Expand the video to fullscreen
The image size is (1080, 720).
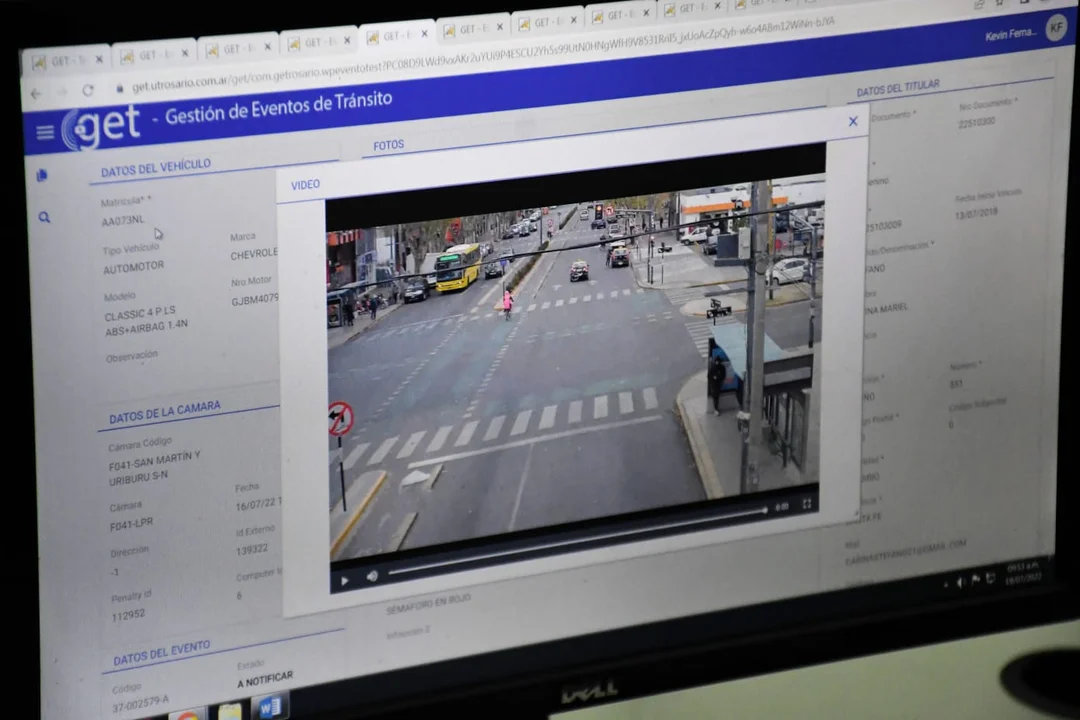[806, 505]
